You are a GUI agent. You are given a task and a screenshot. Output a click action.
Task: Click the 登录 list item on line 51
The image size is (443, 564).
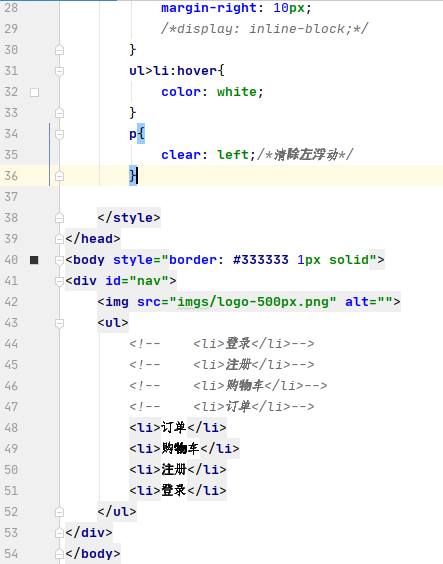(178, 491)
